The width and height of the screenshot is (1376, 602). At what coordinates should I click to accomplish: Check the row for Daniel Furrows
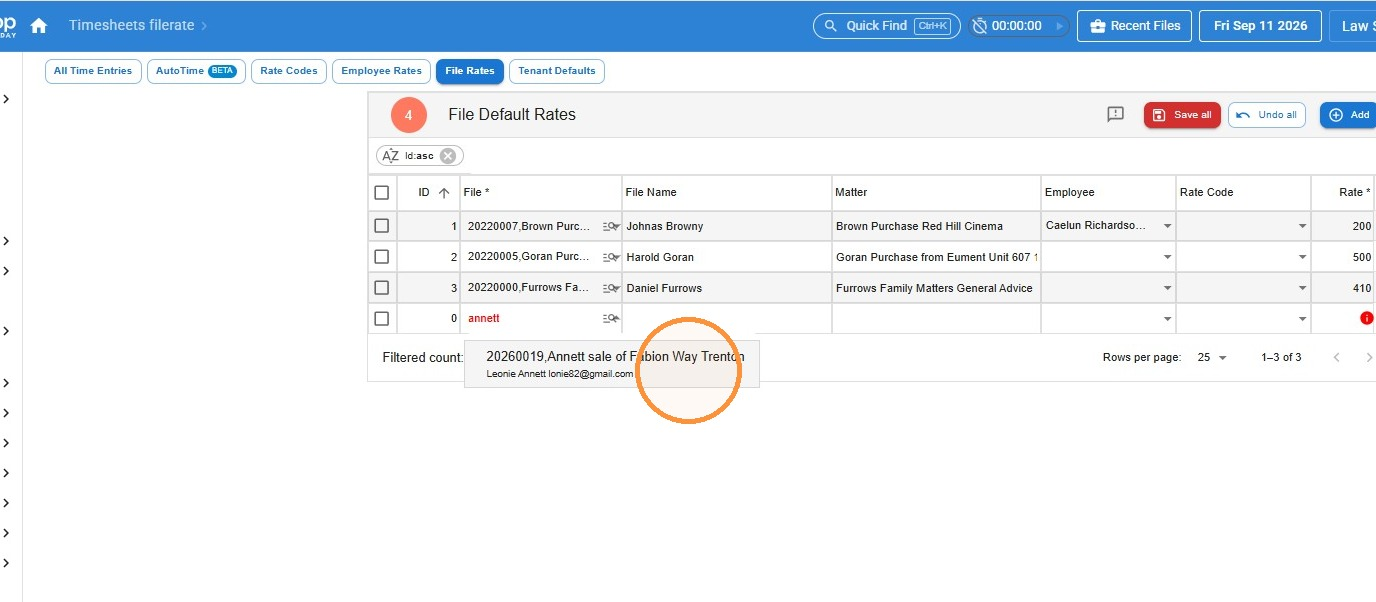click(x=381, y=288)
